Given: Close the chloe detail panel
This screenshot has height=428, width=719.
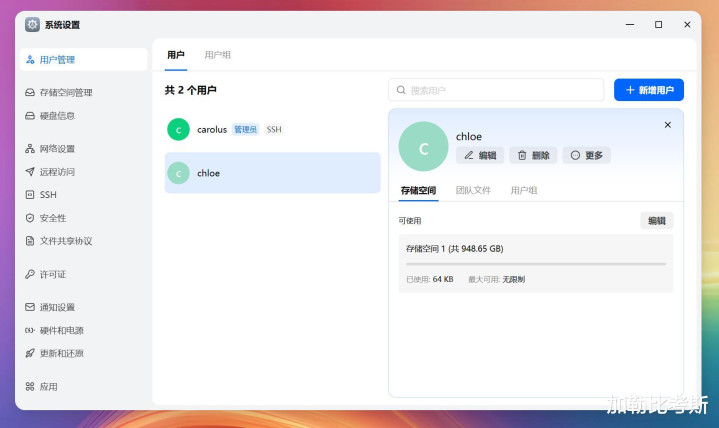Looking at the screenshot, I should 668,125.
